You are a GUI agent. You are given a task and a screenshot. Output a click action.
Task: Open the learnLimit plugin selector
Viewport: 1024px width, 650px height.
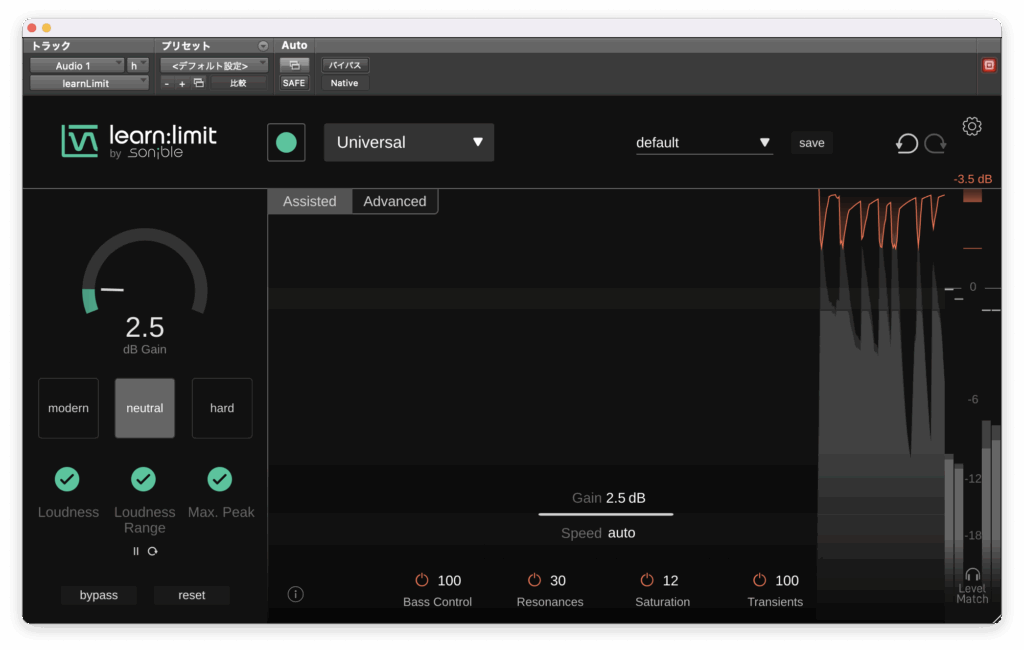click(89, 83)
